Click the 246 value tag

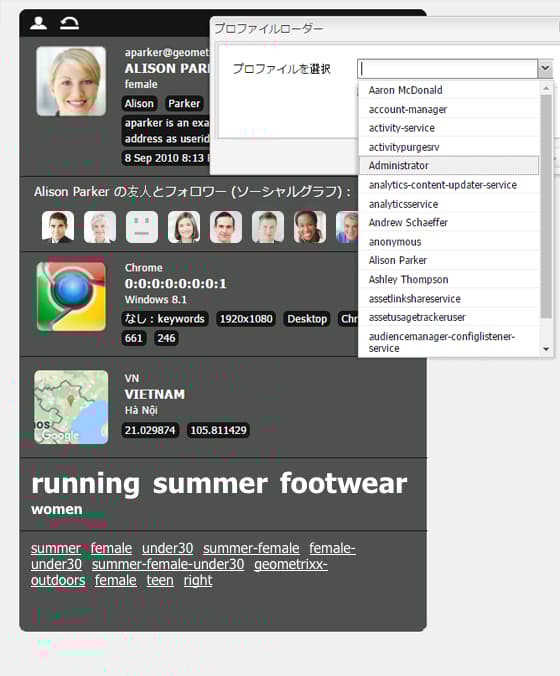click(166, 338)
